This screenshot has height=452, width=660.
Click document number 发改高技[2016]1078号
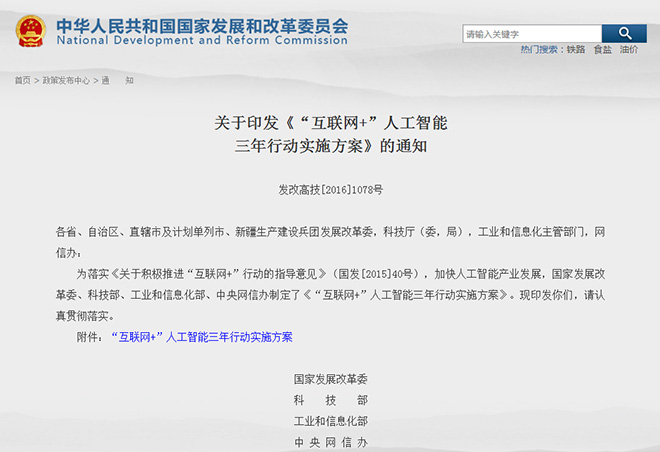coord(330,190)
